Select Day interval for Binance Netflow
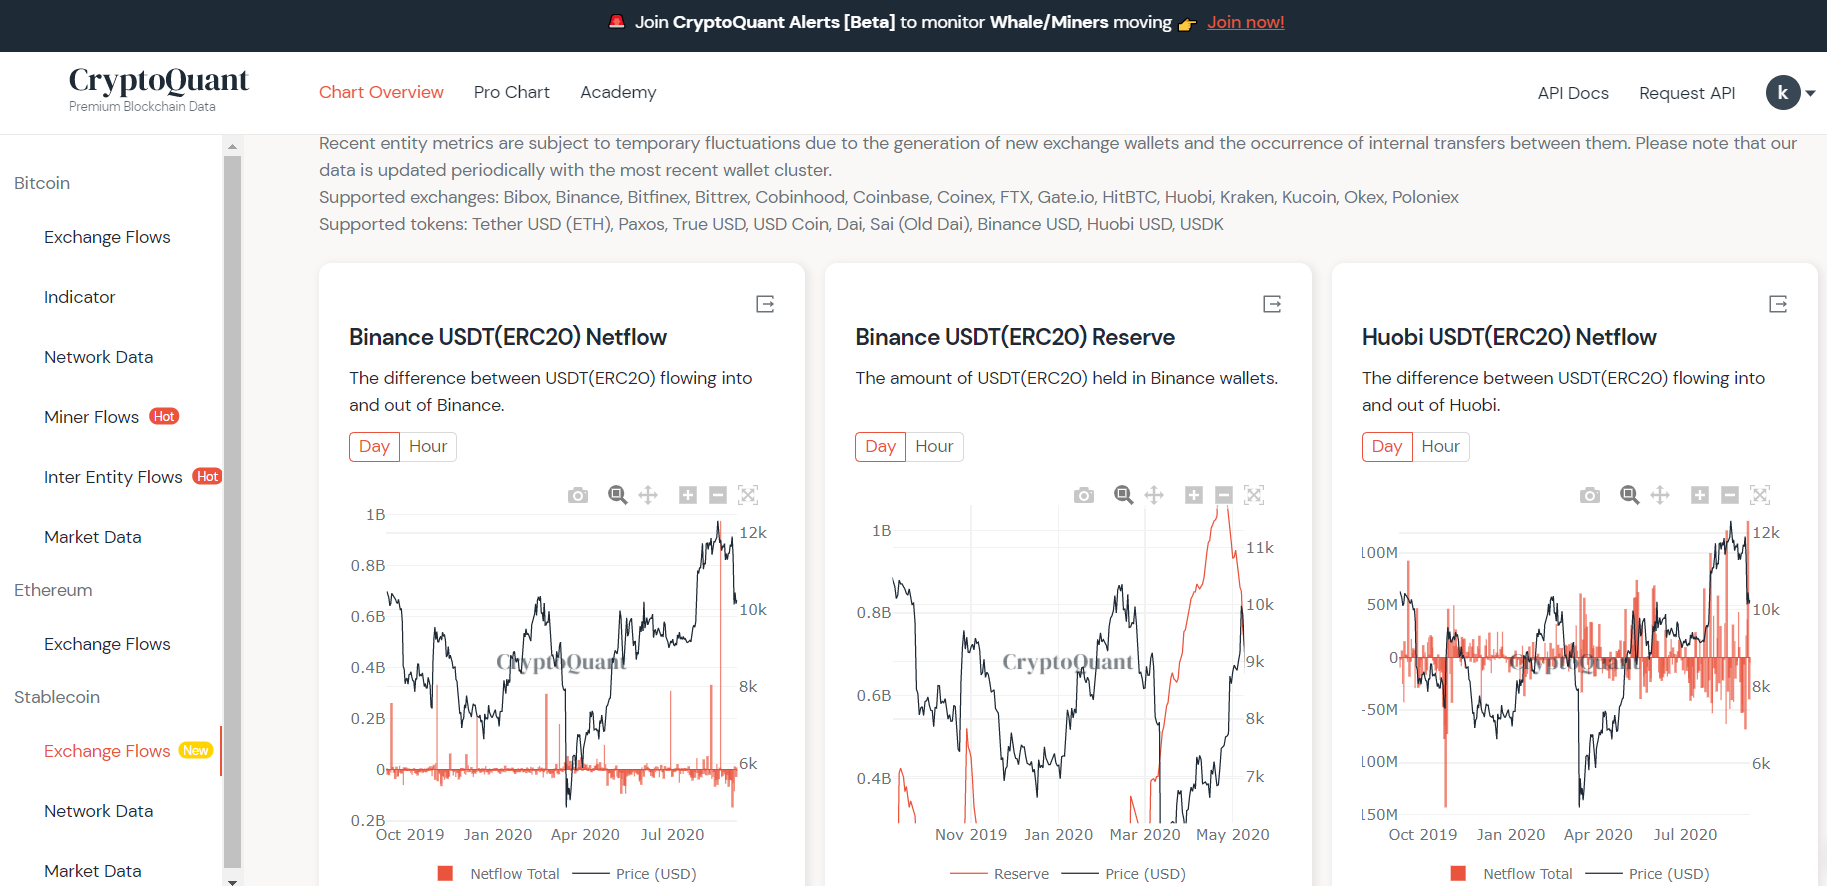 pos(374,446)
